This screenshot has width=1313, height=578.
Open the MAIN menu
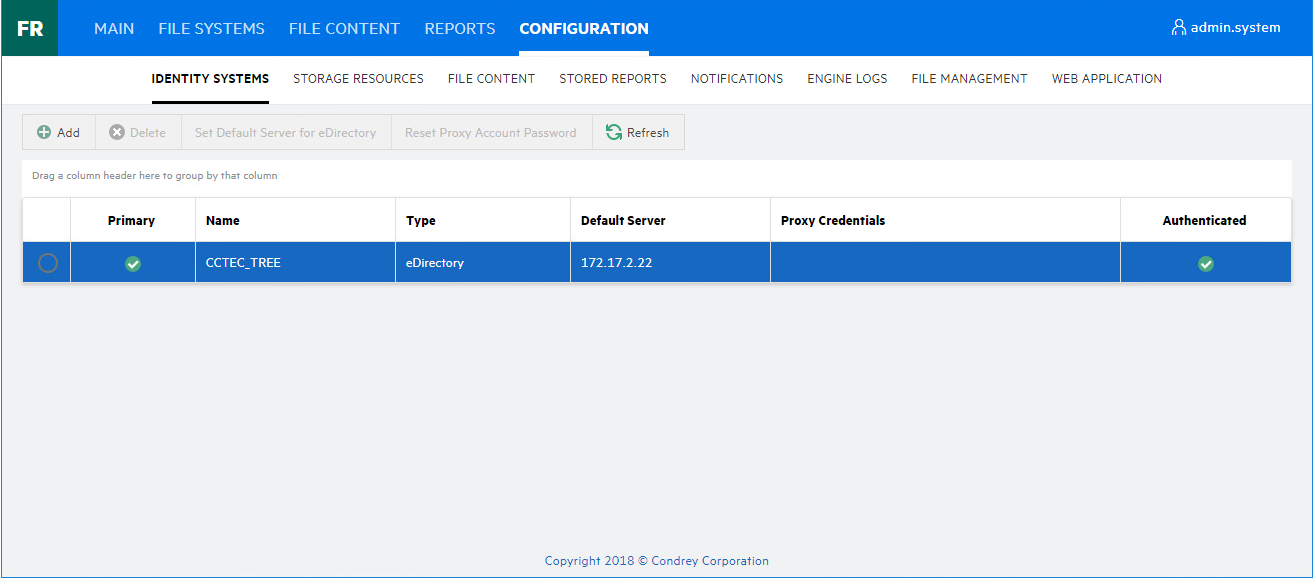[114, 28]
